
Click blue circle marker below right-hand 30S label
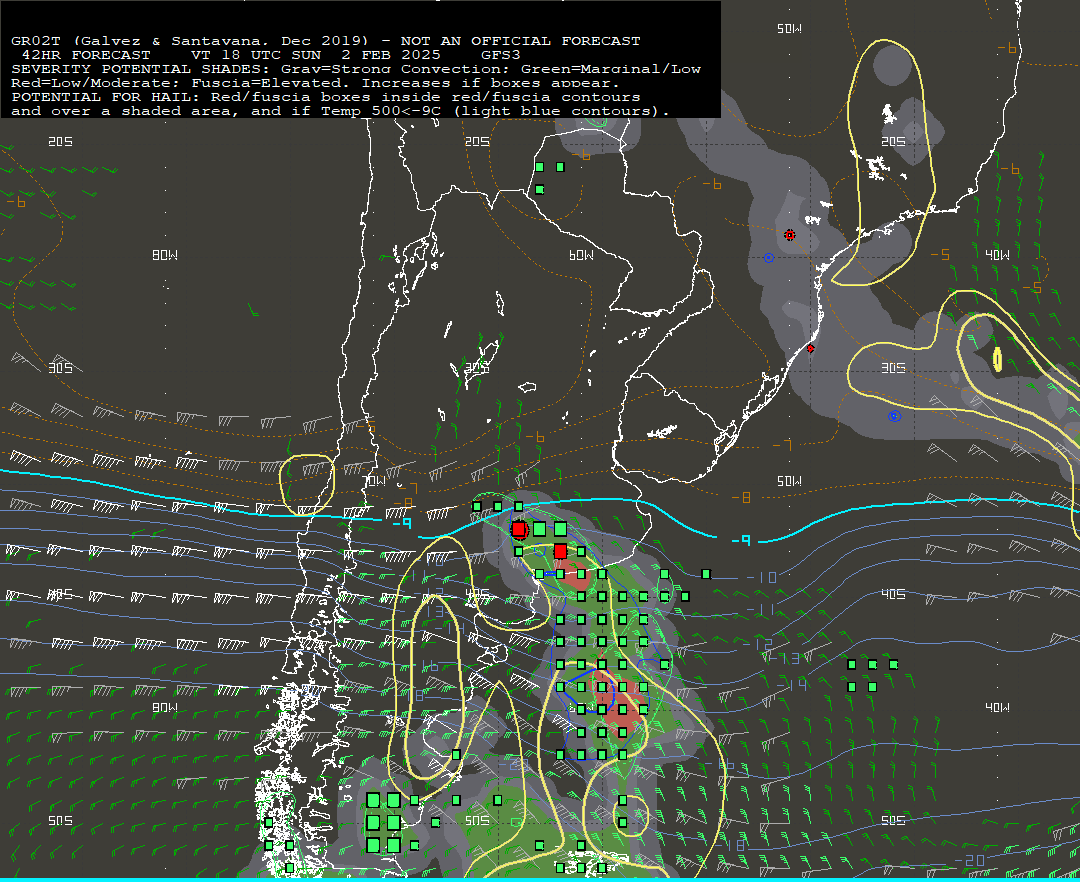tap(894, 416)
